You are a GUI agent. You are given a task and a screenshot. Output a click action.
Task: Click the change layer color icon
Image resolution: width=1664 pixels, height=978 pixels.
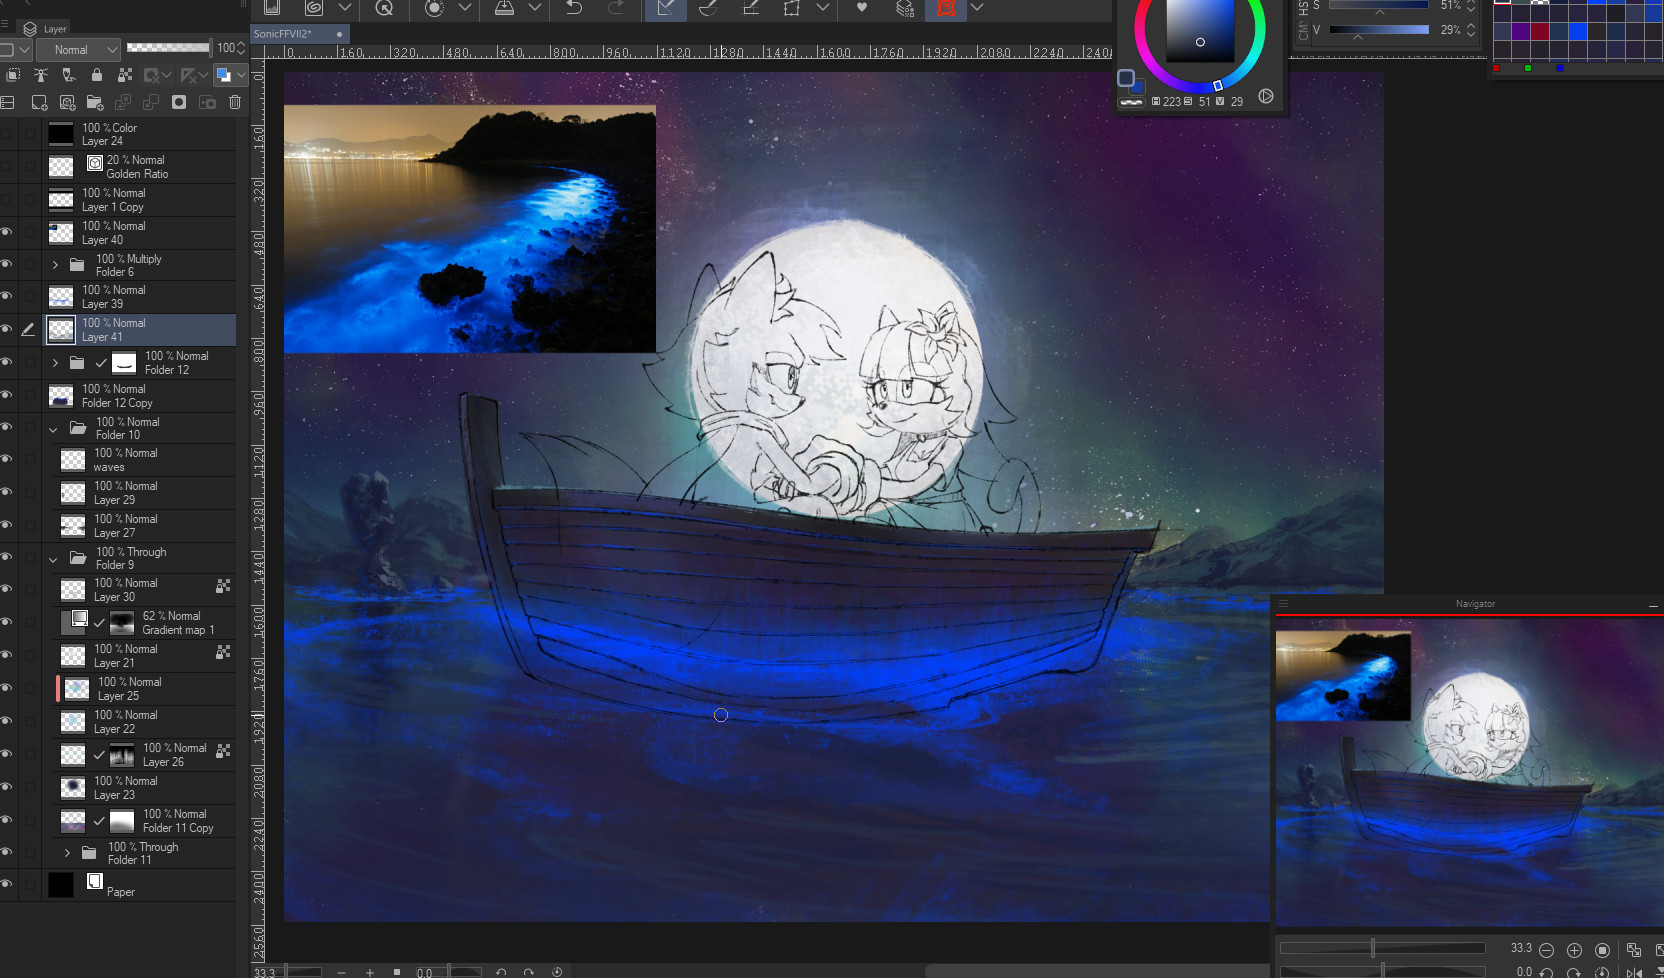[223, 75]
